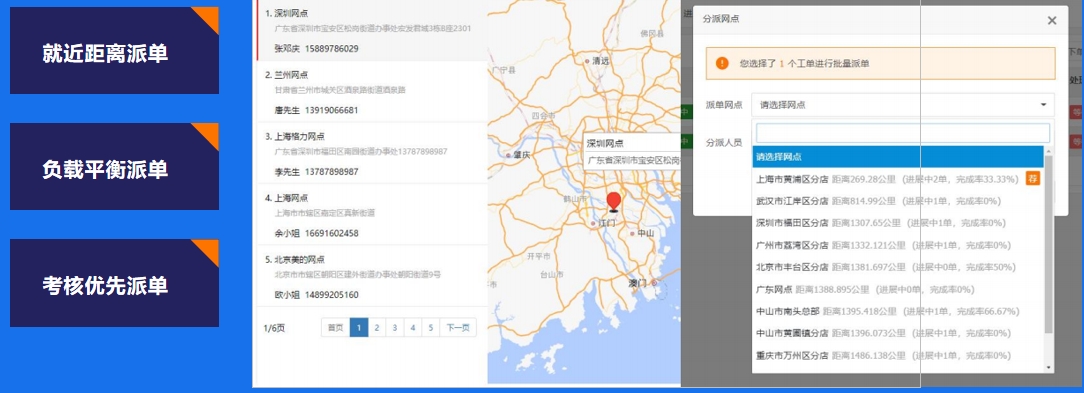Go to 下一页 in pagination
The height and width of the screenshot is (393, 1084).
point(458,328)
